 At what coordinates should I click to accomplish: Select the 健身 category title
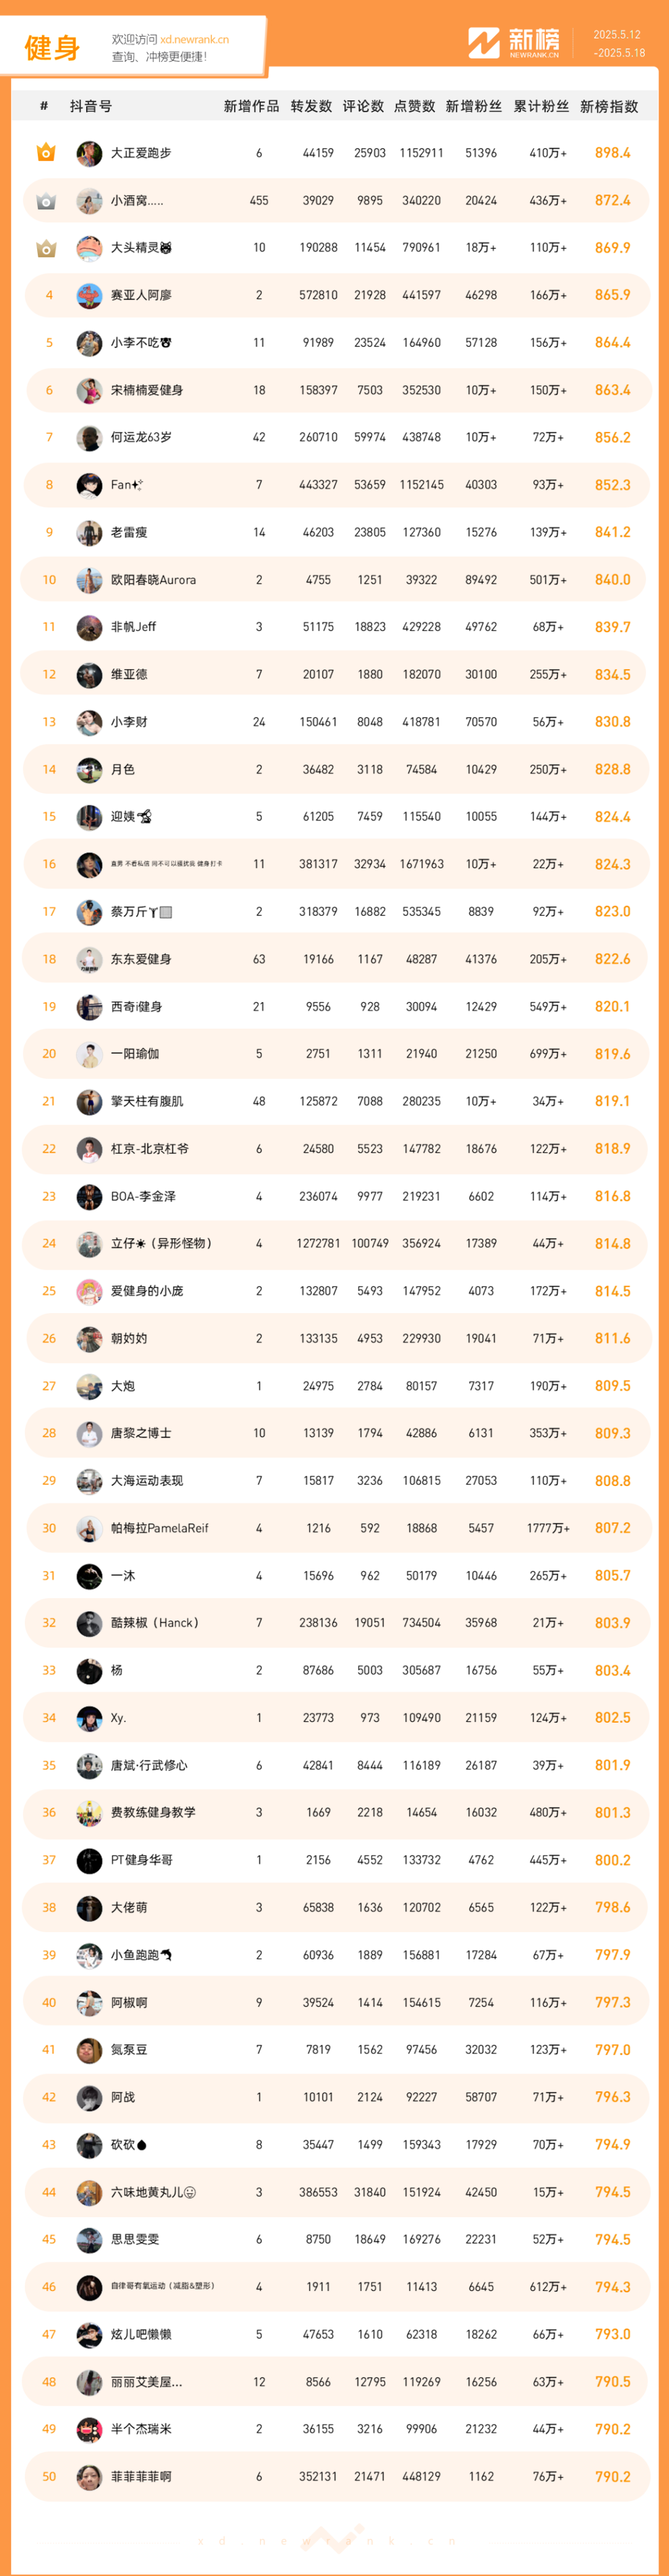click(x=52, y=47)
